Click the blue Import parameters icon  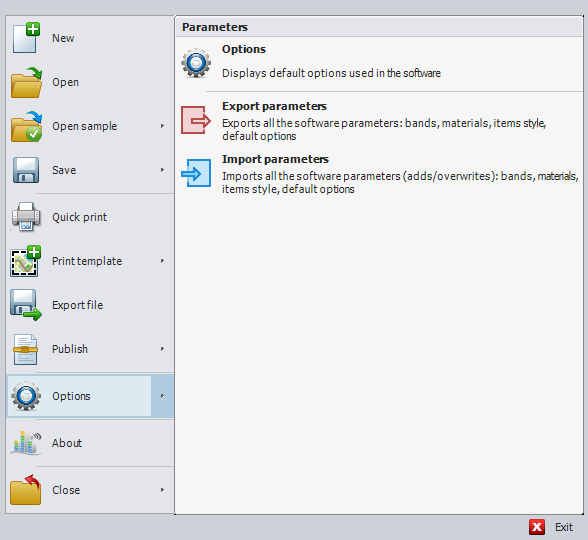tap(196, 173)
